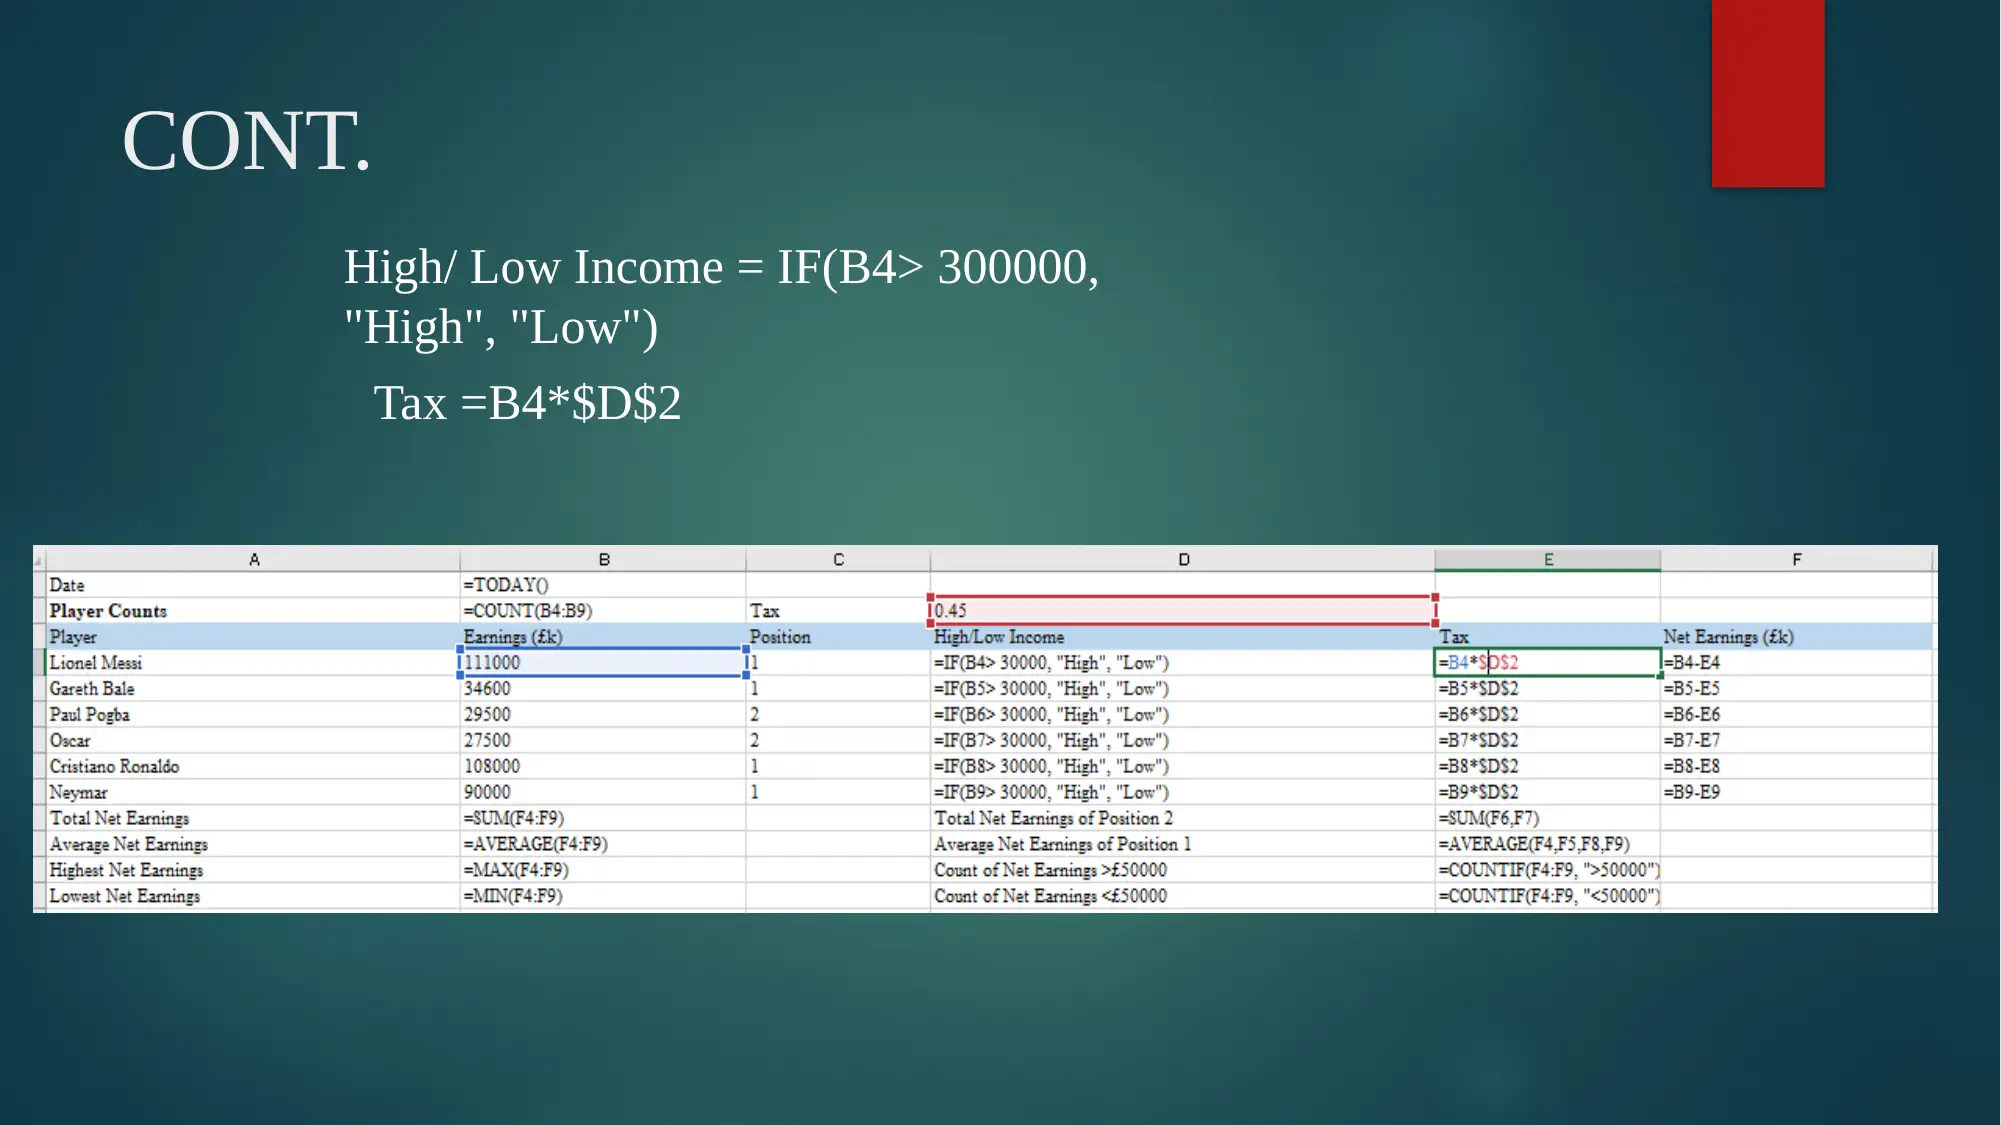Select the 29500 earnings cell
2001x1125 pixels.
pos(603,715)
